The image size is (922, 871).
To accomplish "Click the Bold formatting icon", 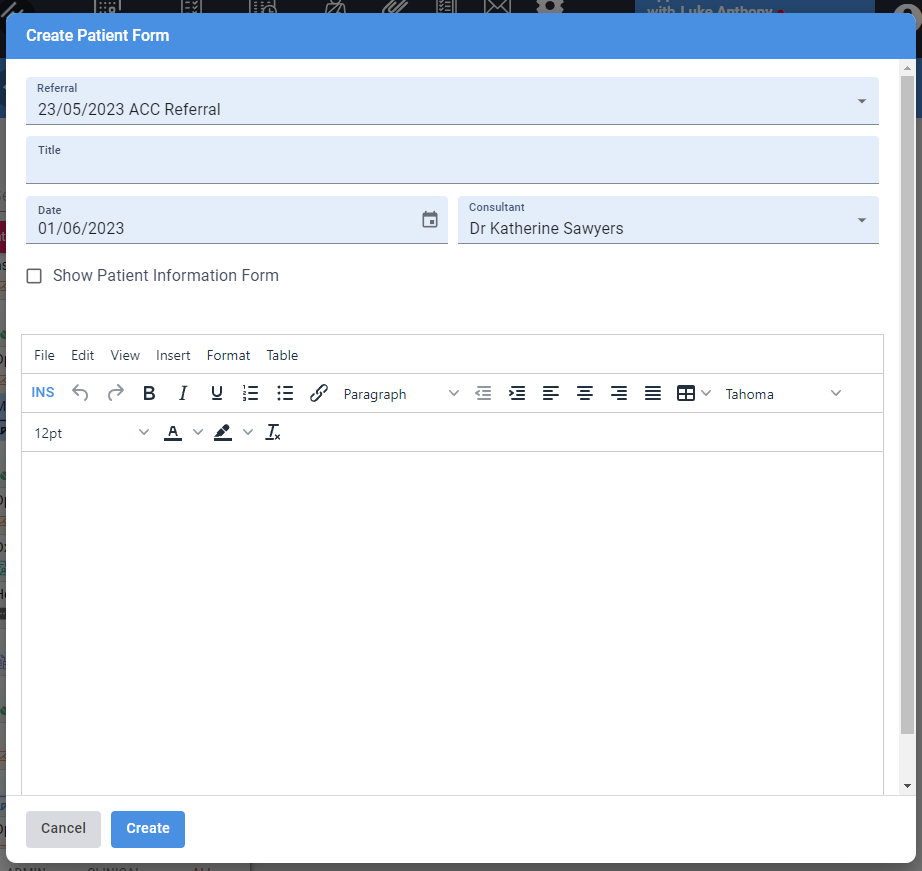I will pyautogui.click(x=149, y=394).
